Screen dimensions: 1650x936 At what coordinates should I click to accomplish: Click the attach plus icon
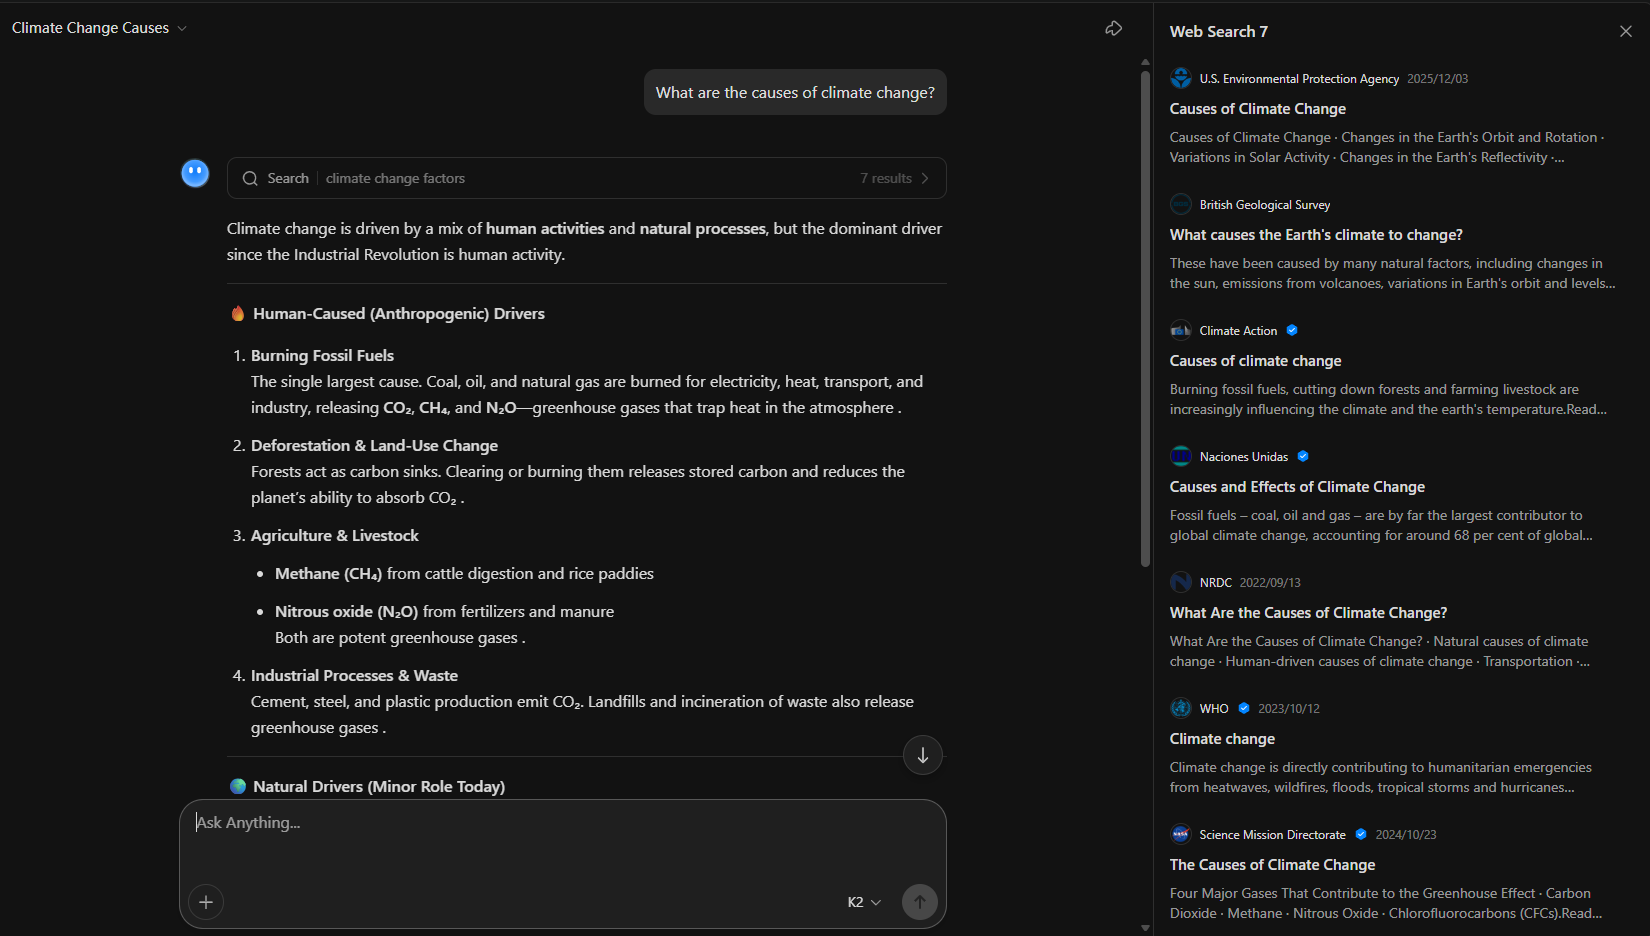[206, 902]
